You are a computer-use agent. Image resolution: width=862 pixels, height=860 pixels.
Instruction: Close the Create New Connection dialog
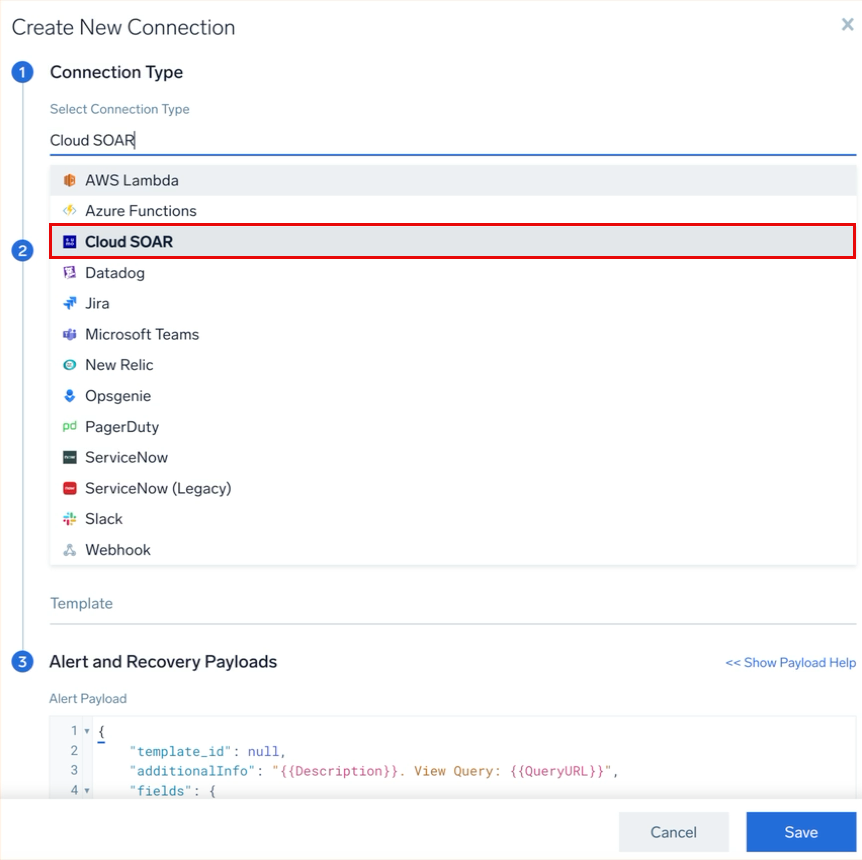847,25
